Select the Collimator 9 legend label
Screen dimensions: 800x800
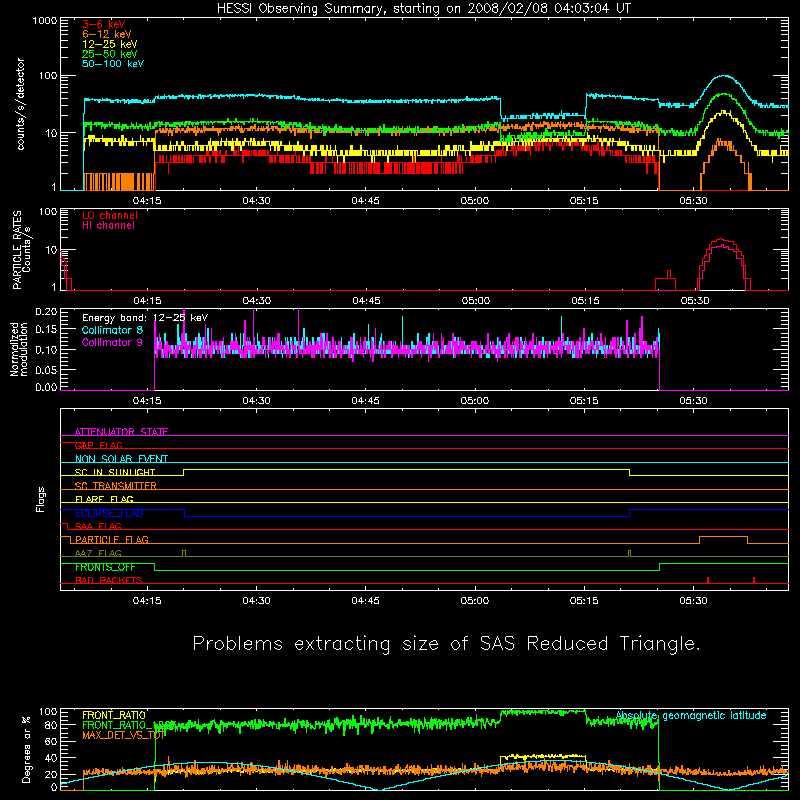(x=112, y=342)
